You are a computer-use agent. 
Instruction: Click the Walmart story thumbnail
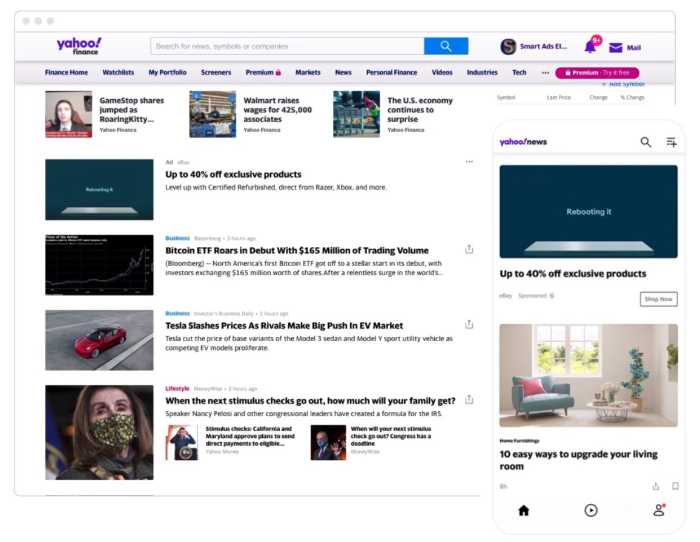point(212,114)
